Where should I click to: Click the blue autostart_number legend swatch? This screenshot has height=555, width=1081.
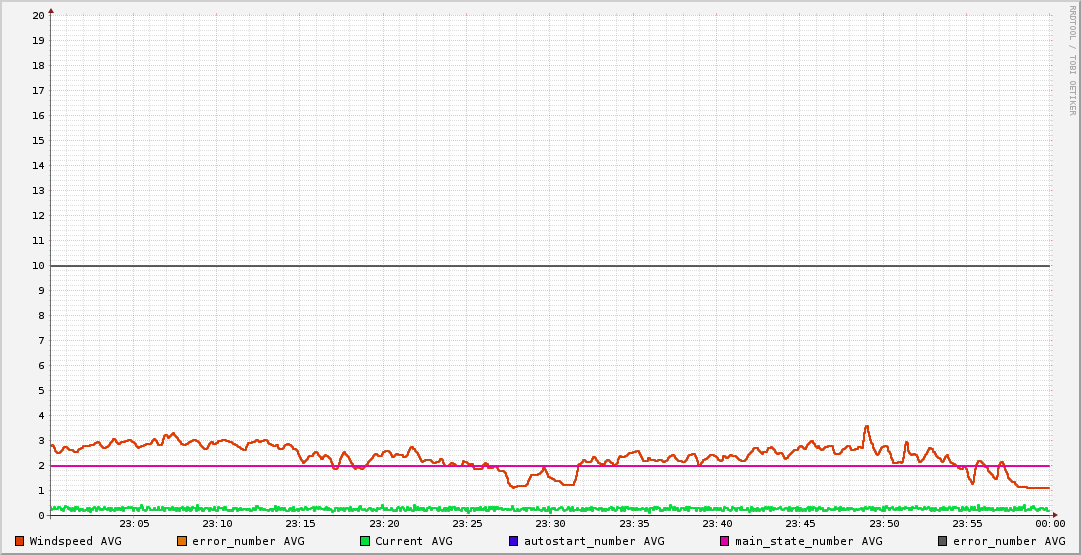point(514,541)
